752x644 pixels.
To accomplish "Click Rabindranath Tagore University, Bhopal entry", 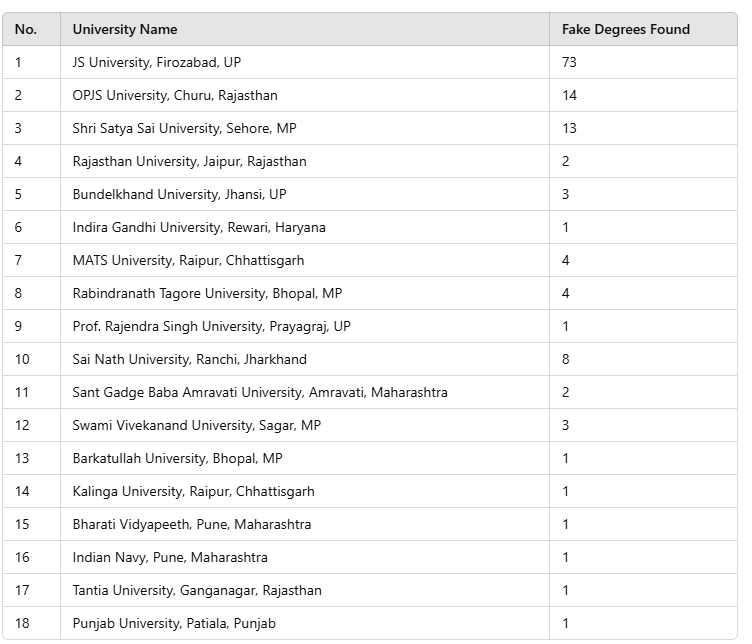I will 207,293.
